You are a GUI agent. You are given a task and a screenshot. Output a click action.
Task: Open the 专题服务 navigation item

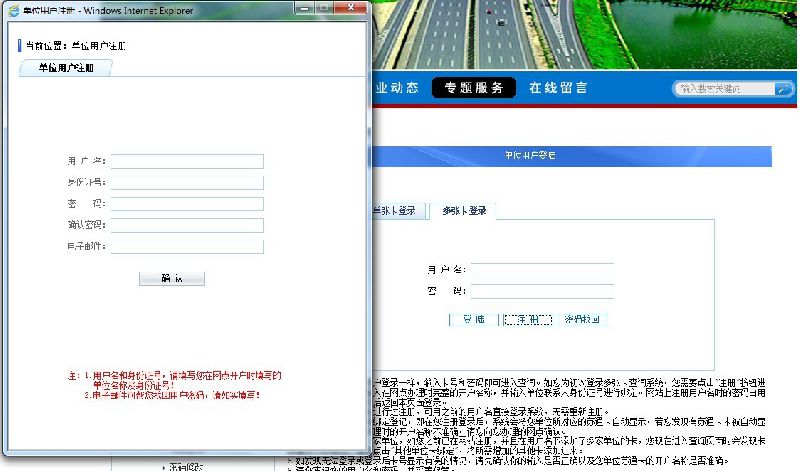coord(474,88)
